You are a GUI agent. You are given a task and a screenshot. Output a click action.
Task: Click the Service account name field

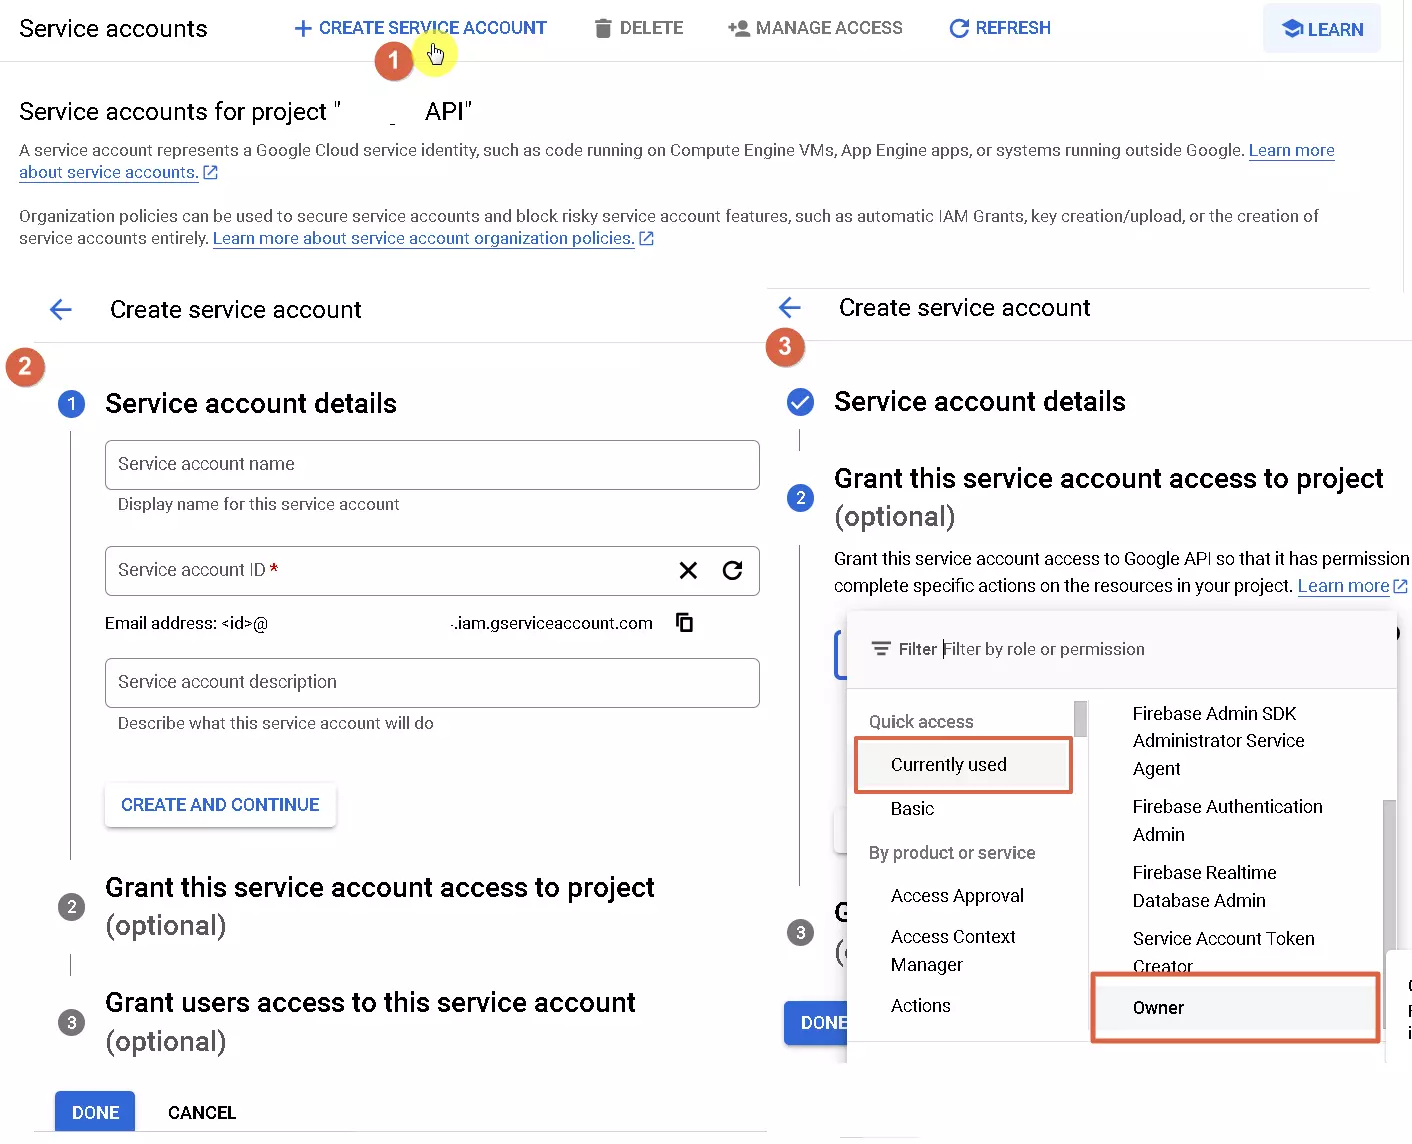coord(432,464)
